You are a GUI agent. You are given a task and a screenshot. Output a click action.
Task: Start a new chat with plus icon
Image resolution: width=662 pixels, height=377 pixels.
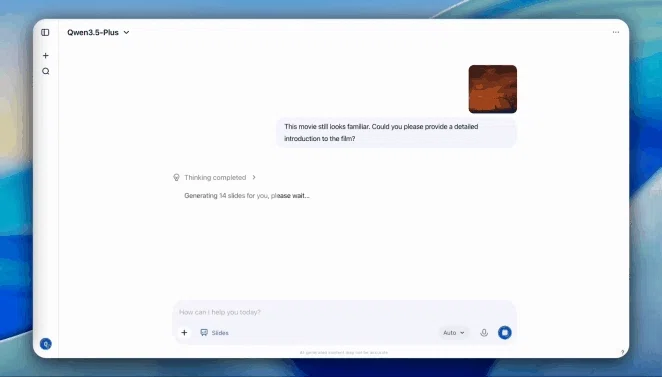tap(46, 56)
